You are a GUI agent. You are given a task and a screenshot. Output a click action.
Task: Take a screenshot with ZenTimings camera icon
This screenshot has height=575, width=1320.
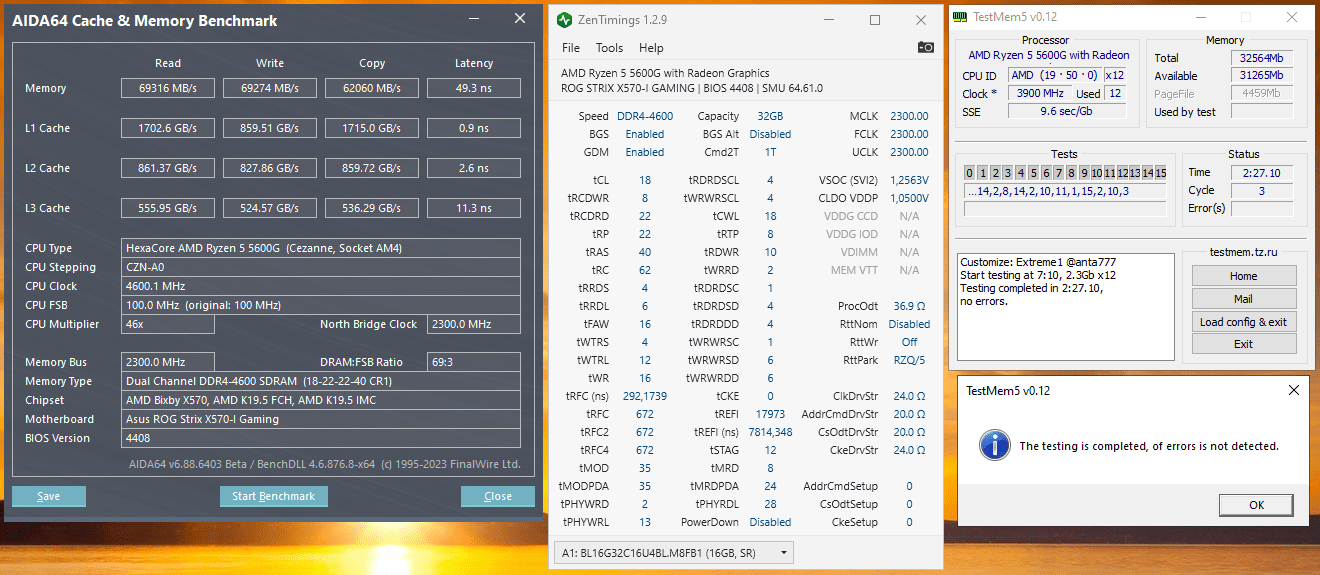926,47
